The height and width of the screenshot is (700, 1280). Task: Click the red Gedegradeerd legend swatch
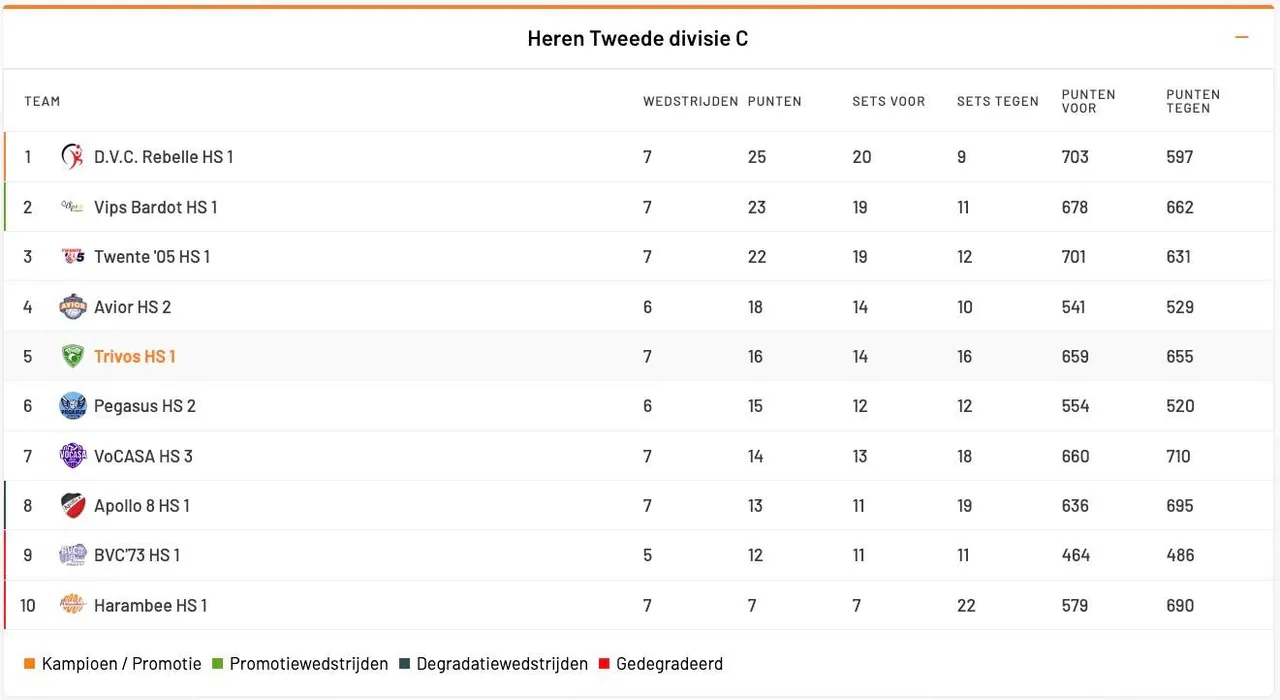[x=604, y=664]
